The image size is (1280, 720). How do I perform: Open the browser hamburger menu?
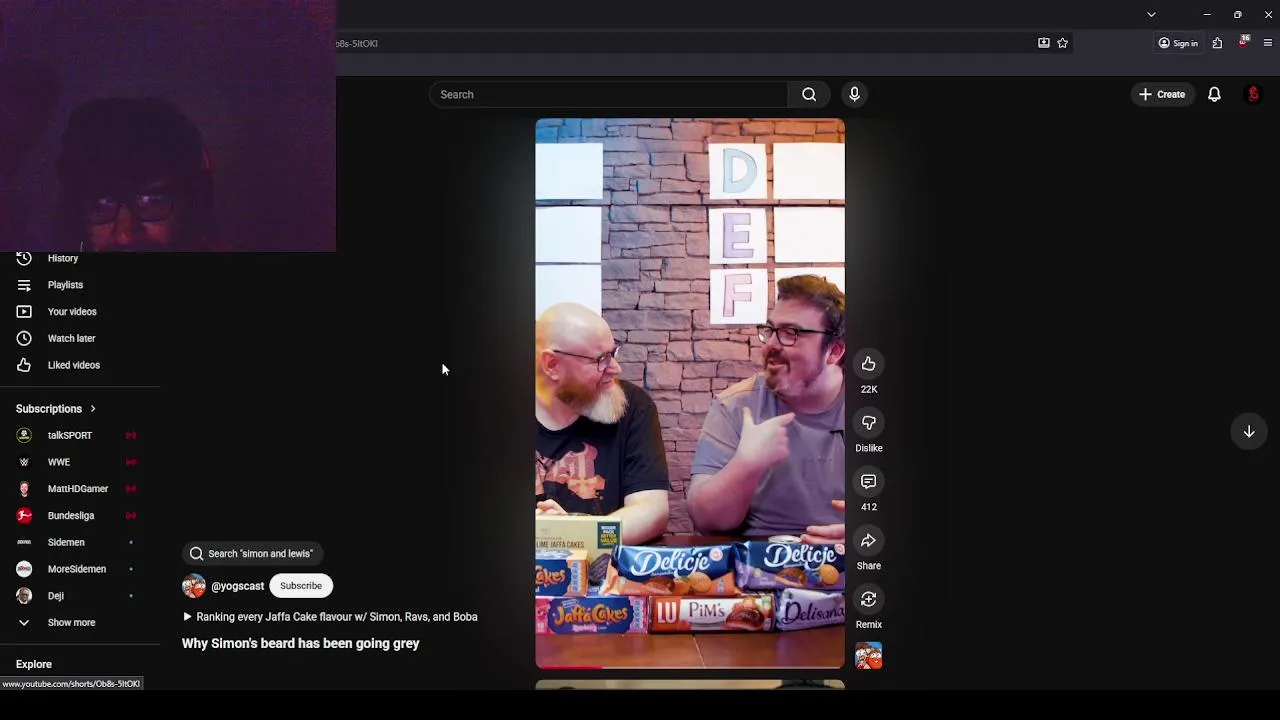coord(1268,43)
